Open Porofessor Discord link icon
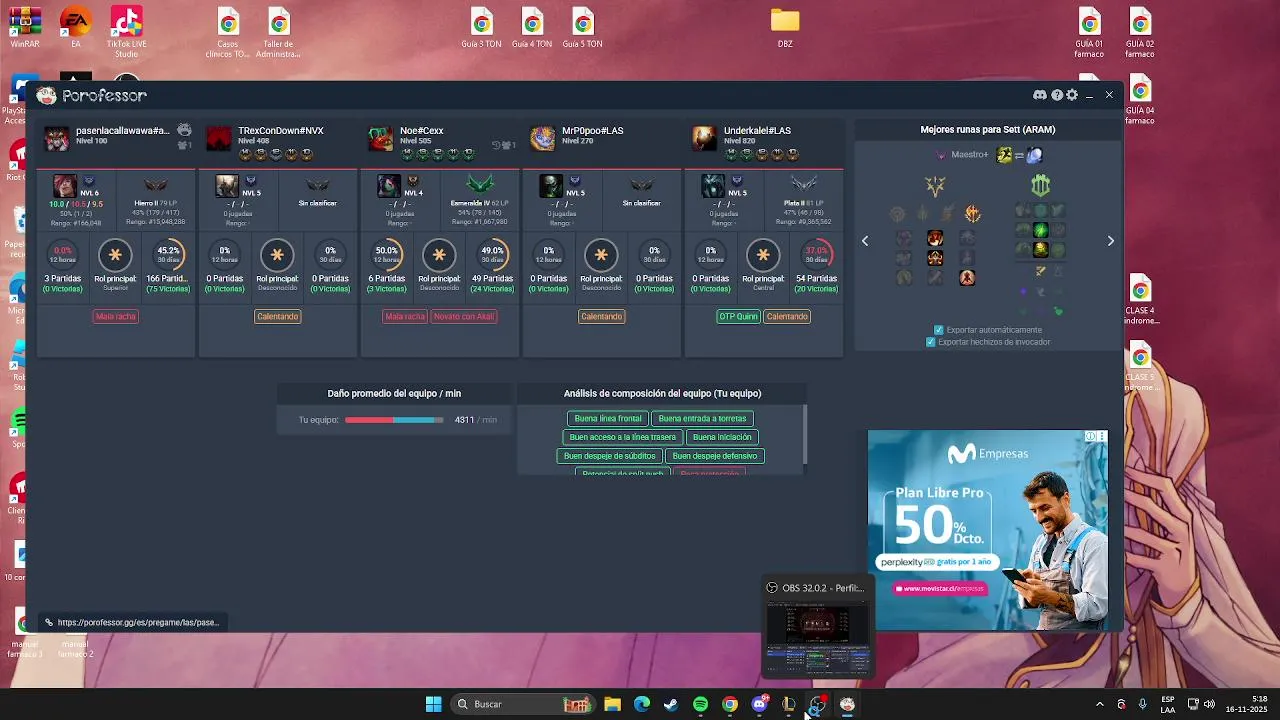Image resolution: width=1280 pixels, height=720 pixels. (x=1039, y=95)
